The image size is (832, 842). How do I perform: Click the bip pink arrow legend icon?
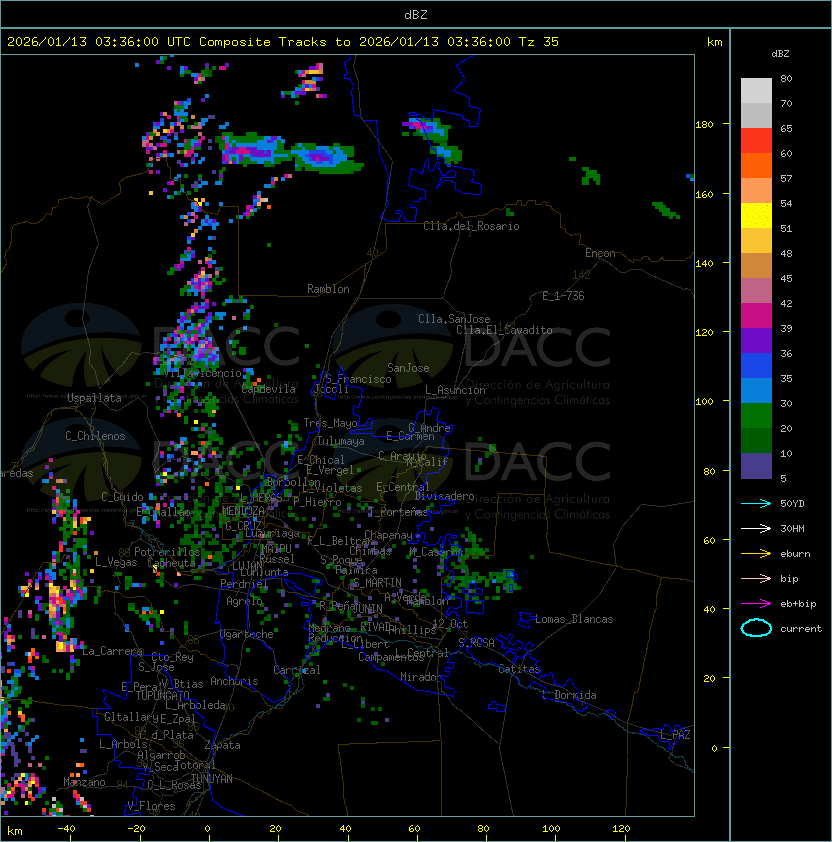[756, 578]
